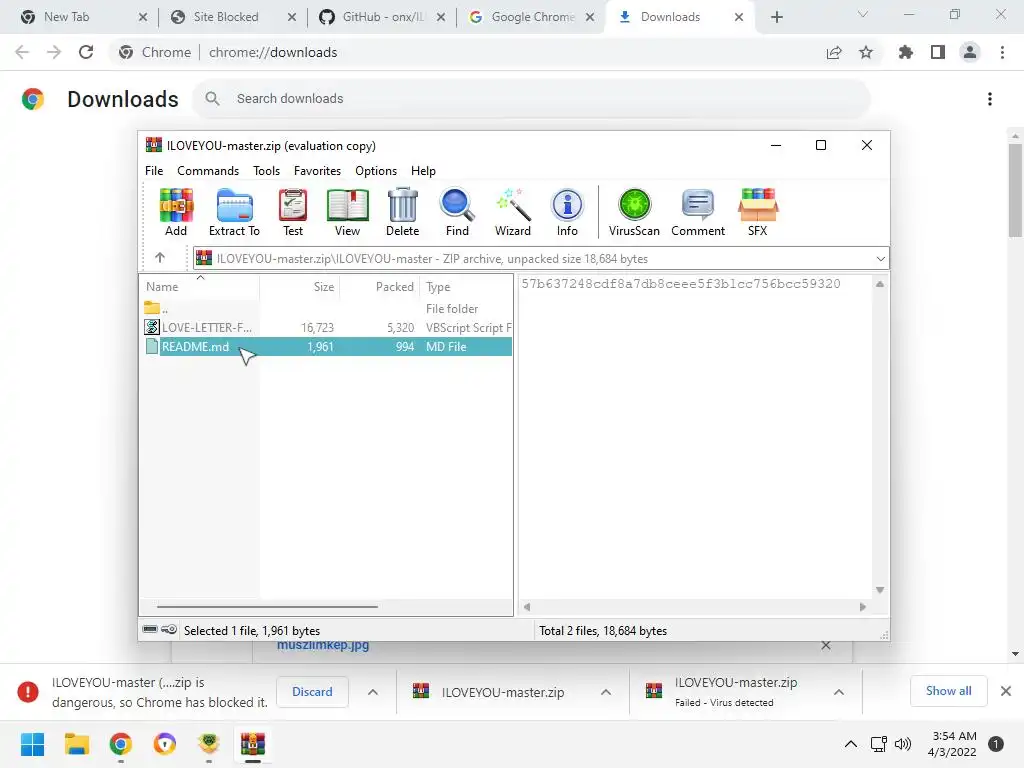Launch the Wizard tool
1024x768 pixels.
[x=513, y=212]
